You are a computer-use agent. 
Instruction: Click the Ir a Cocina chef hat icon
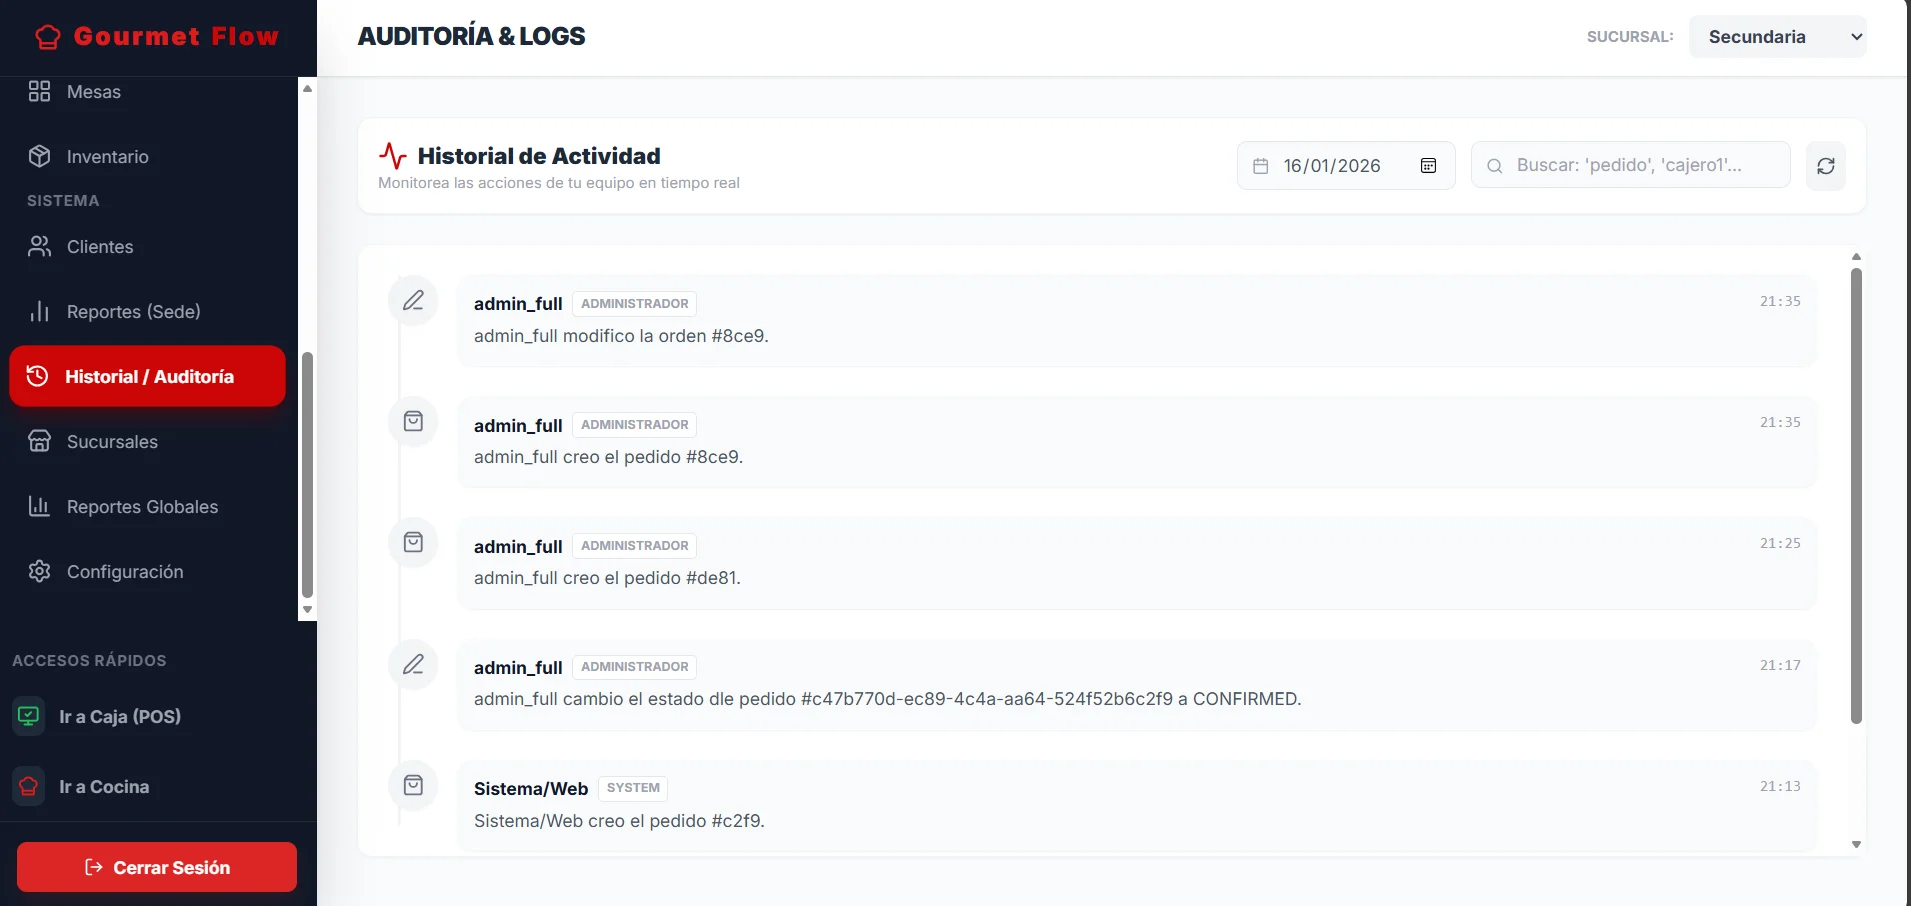click(29, 786)
